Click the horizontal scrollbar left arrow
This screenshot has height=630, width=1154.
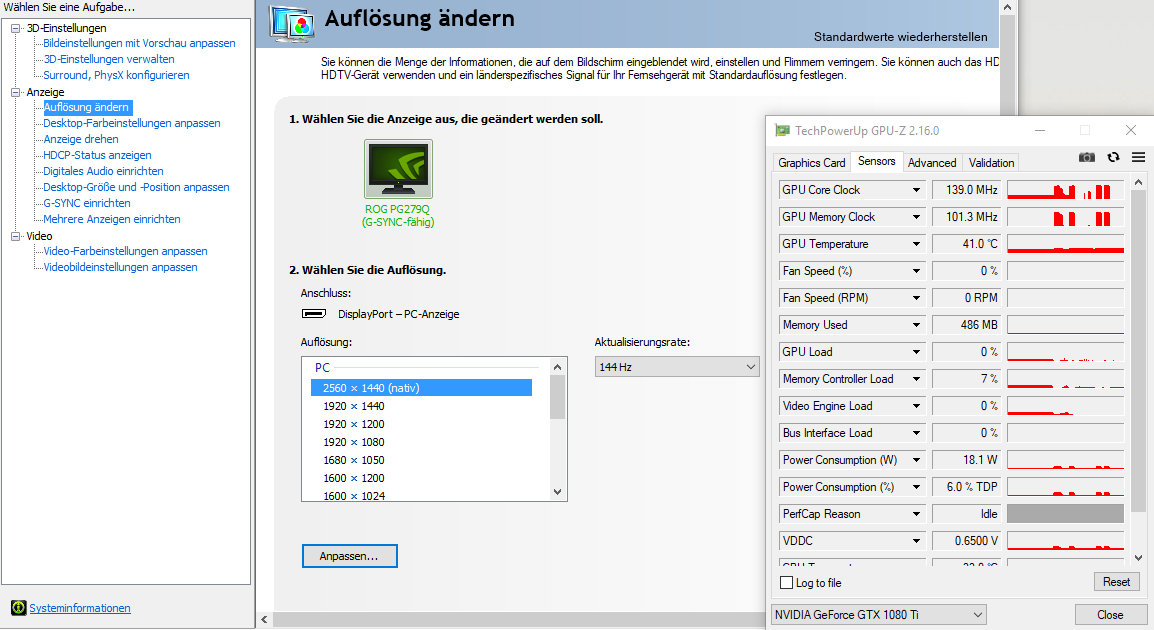tap(265, 620)
